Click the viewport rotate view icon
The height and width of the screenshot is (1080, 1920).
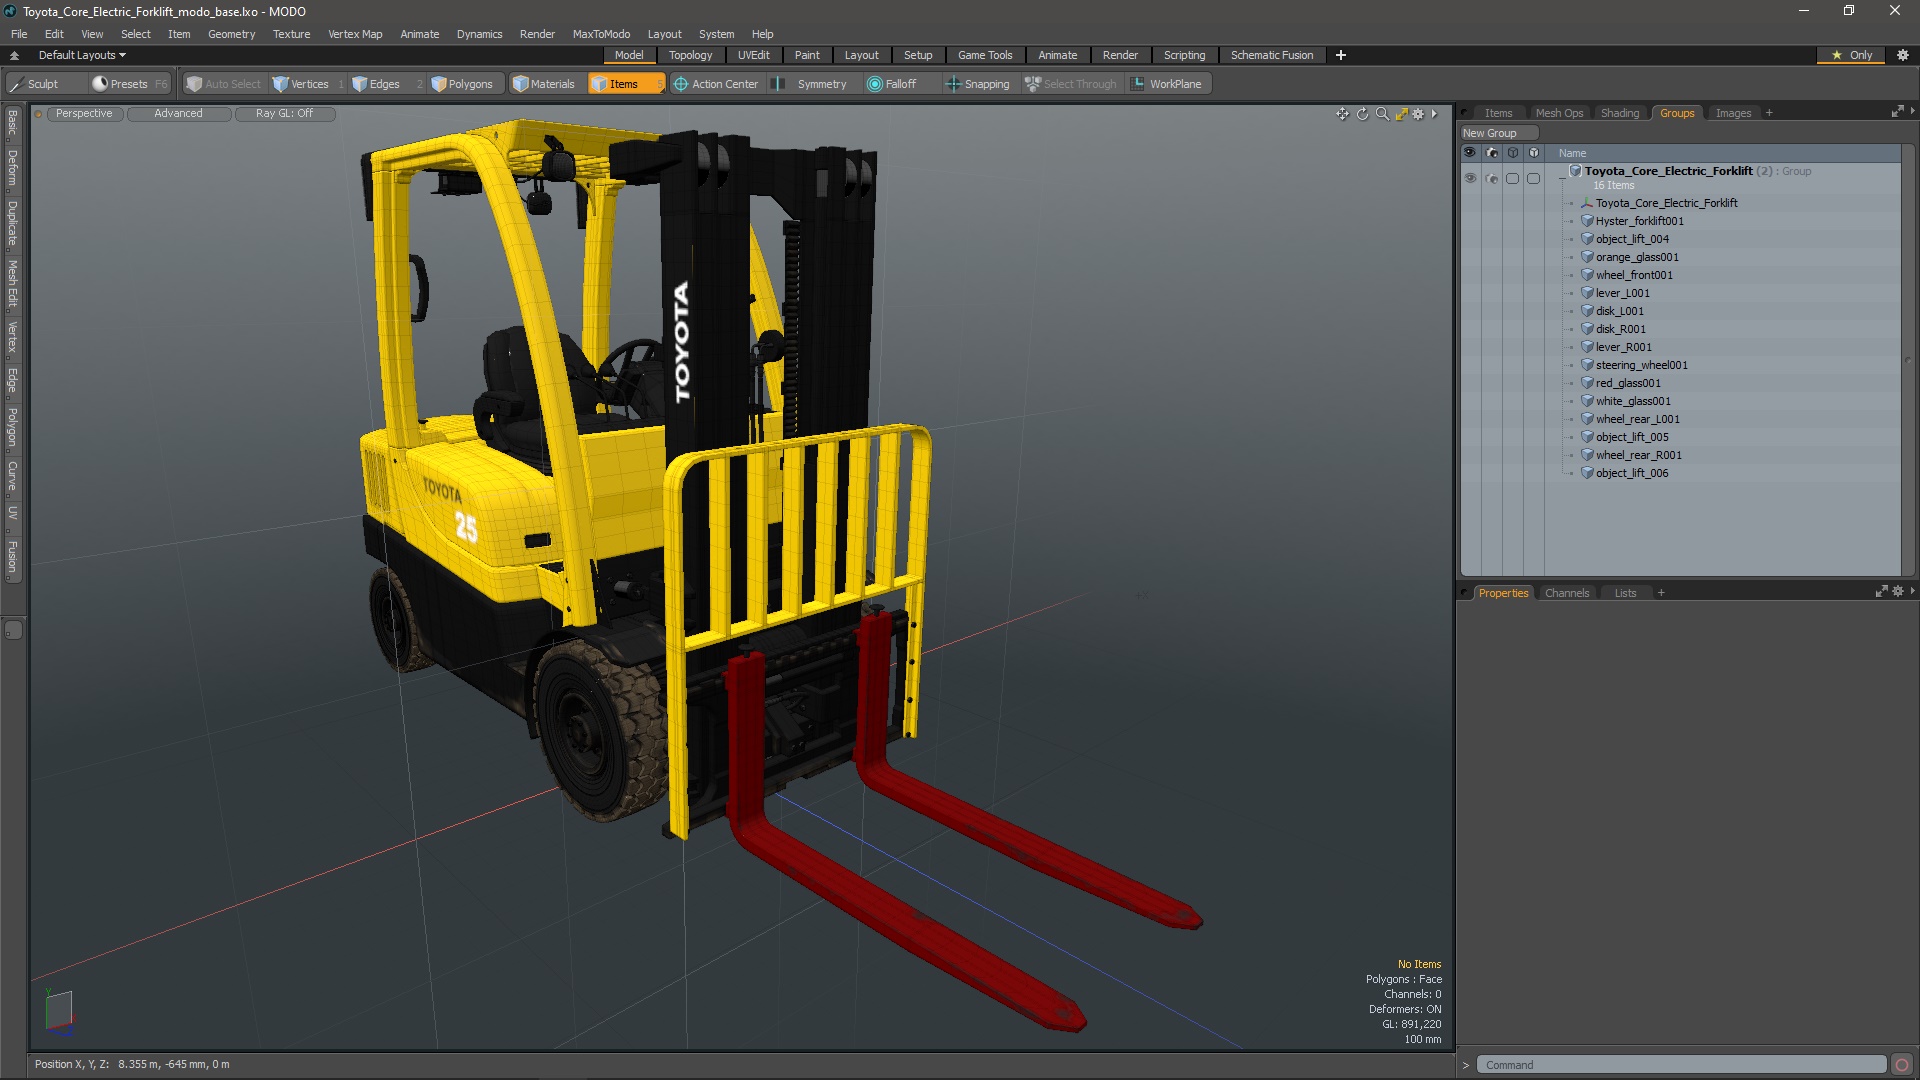1362,114
